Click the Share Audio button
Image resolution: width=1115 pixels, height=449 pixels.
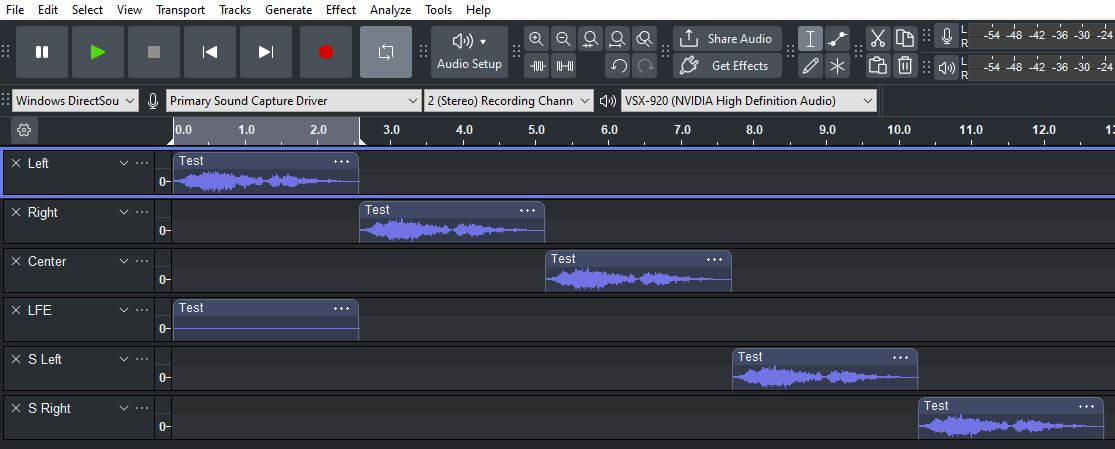point(727,39)
